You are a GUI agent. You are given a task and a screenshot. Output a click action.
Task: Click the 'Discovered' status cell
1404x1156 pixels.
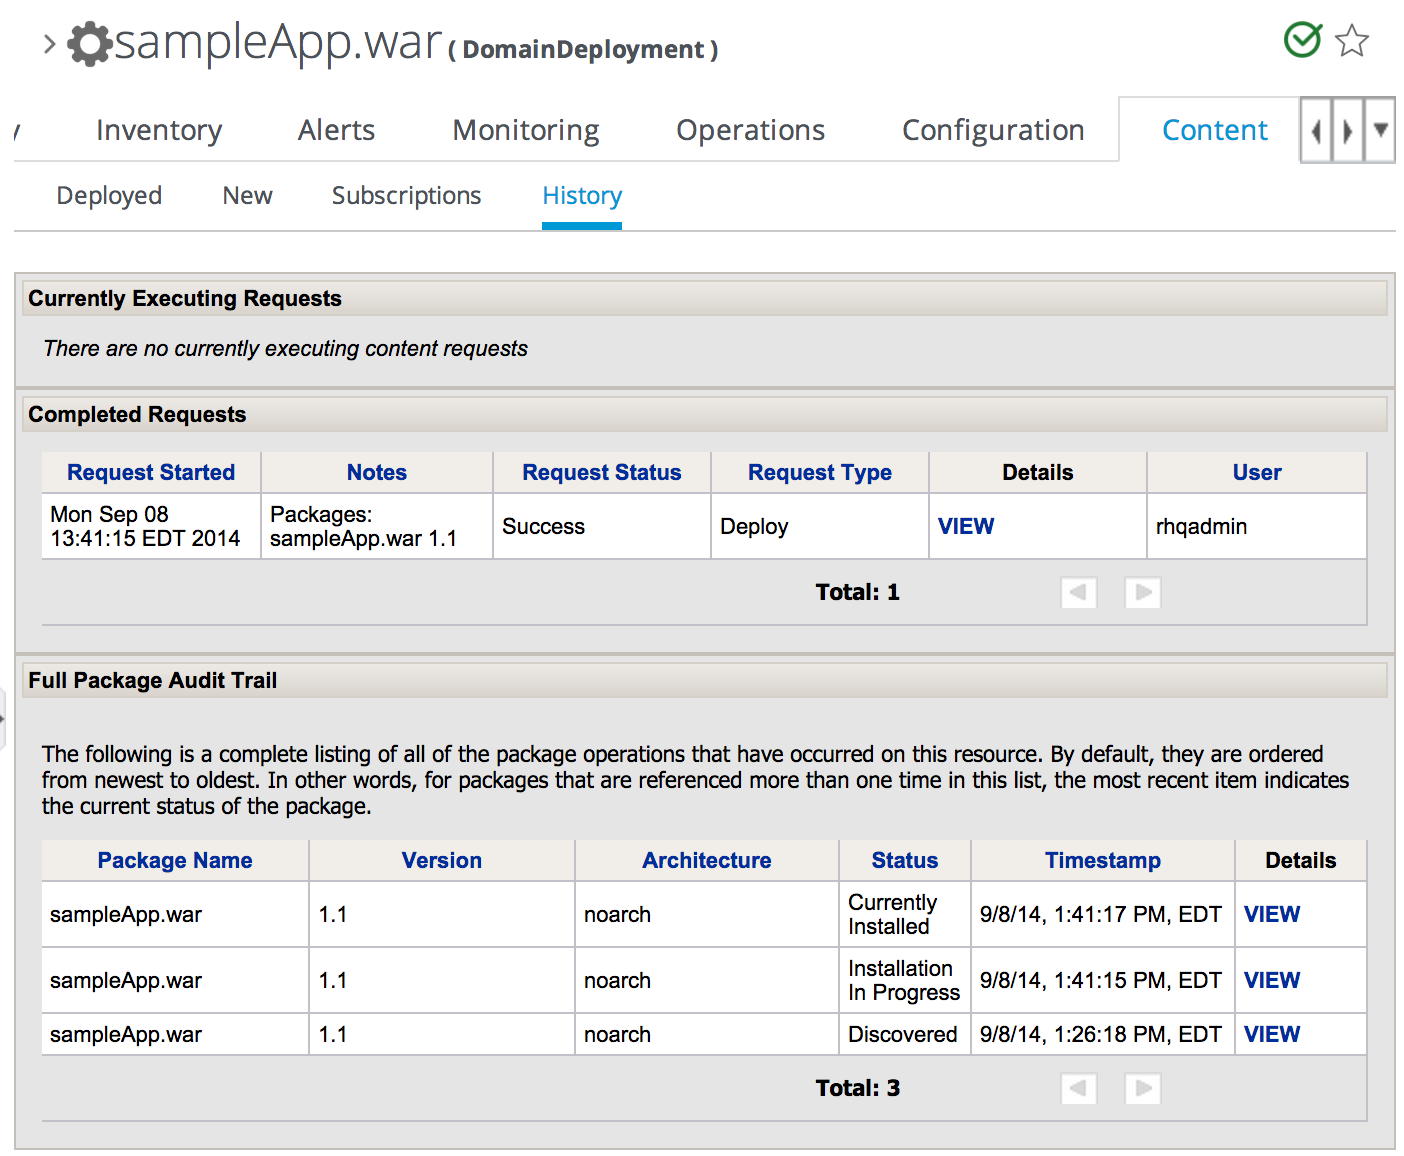click(905, 1034)
